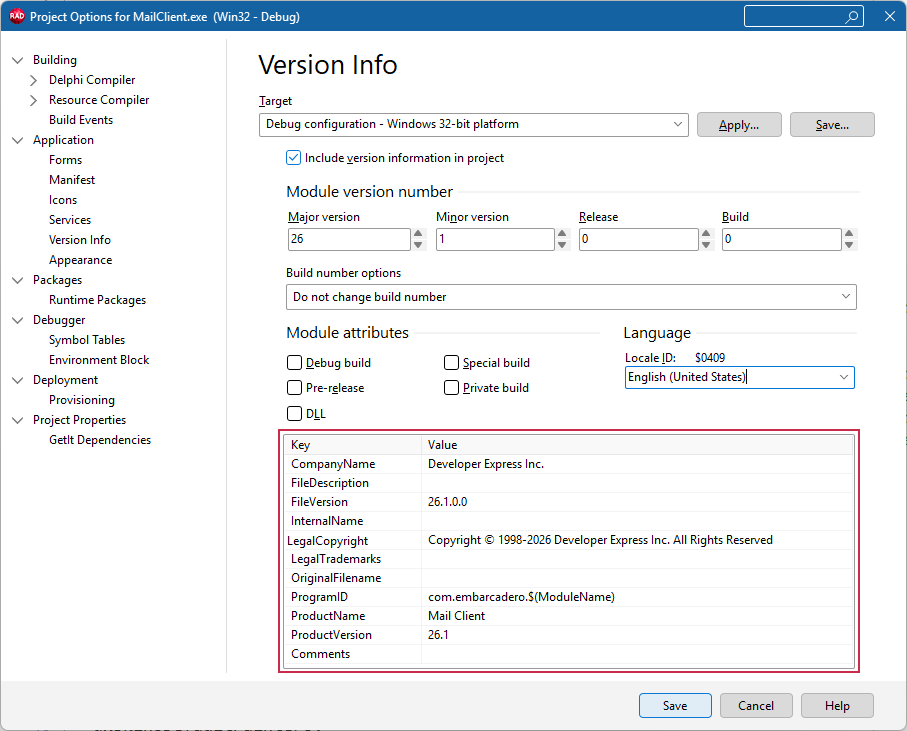
Task: Select Build Events in the tree
Action: tap(81, 120)
